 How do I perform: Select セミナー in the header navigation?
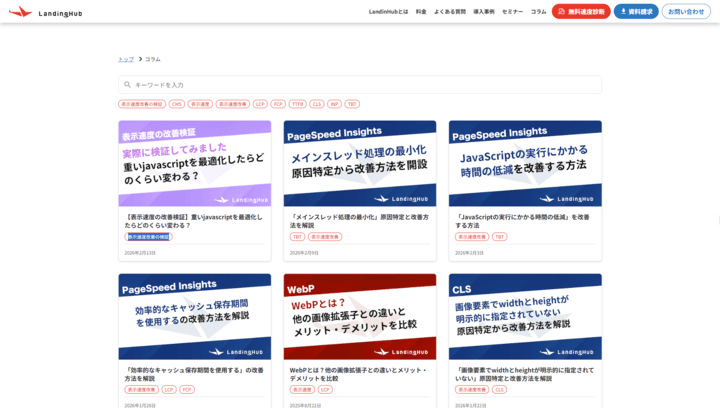[x=512, y=11]
